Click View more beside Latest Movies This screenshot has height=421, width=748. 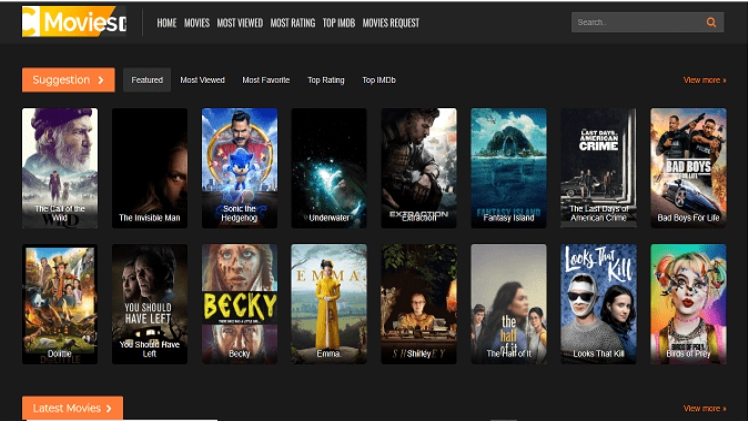(705, 408)
